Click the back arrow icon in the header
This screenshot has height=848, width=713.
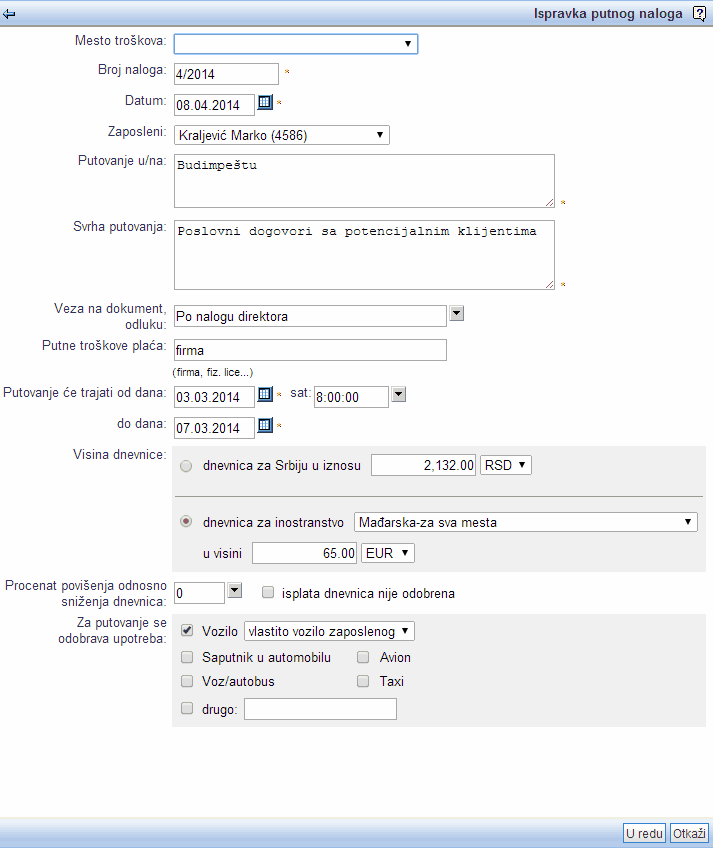click(x=9, y=14)
